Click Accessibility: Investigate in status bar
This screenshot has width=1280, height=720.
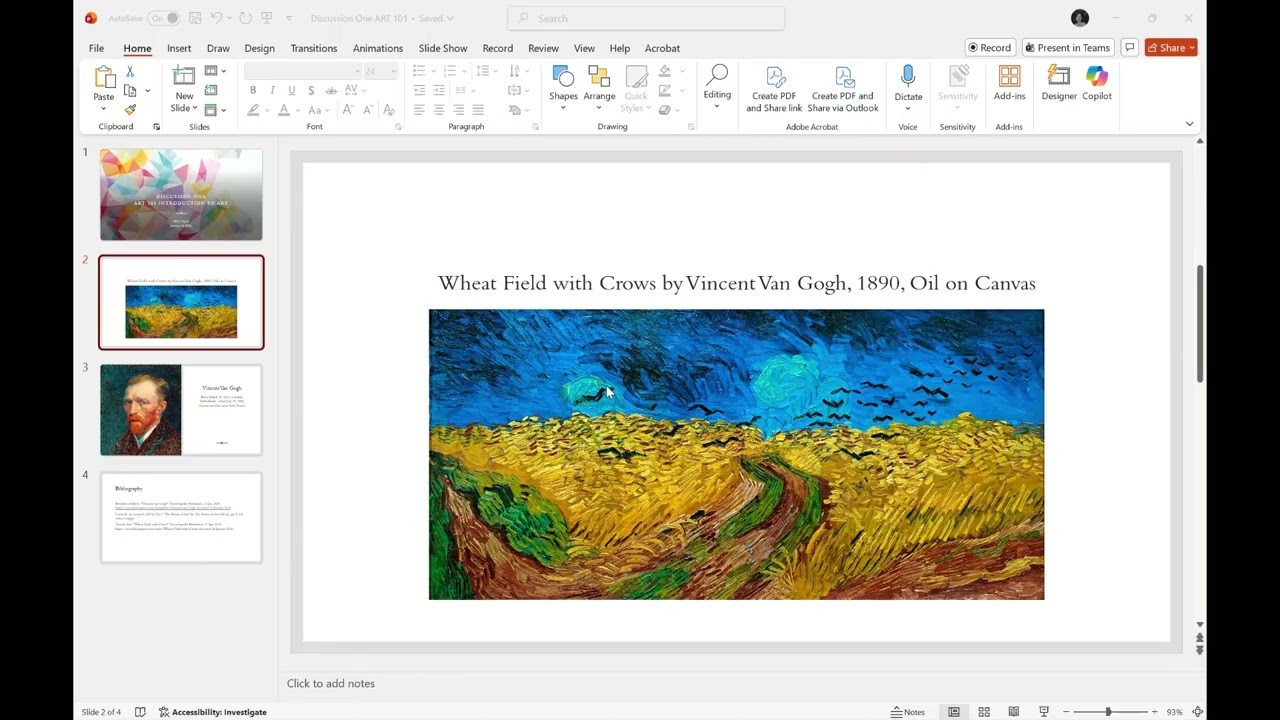click(x=213, y=712)
